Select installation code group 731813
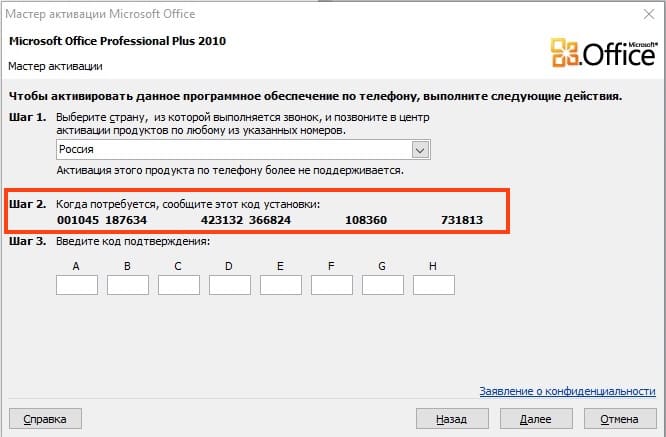Viewport: 666px width, 437px height. click(462, 220)
